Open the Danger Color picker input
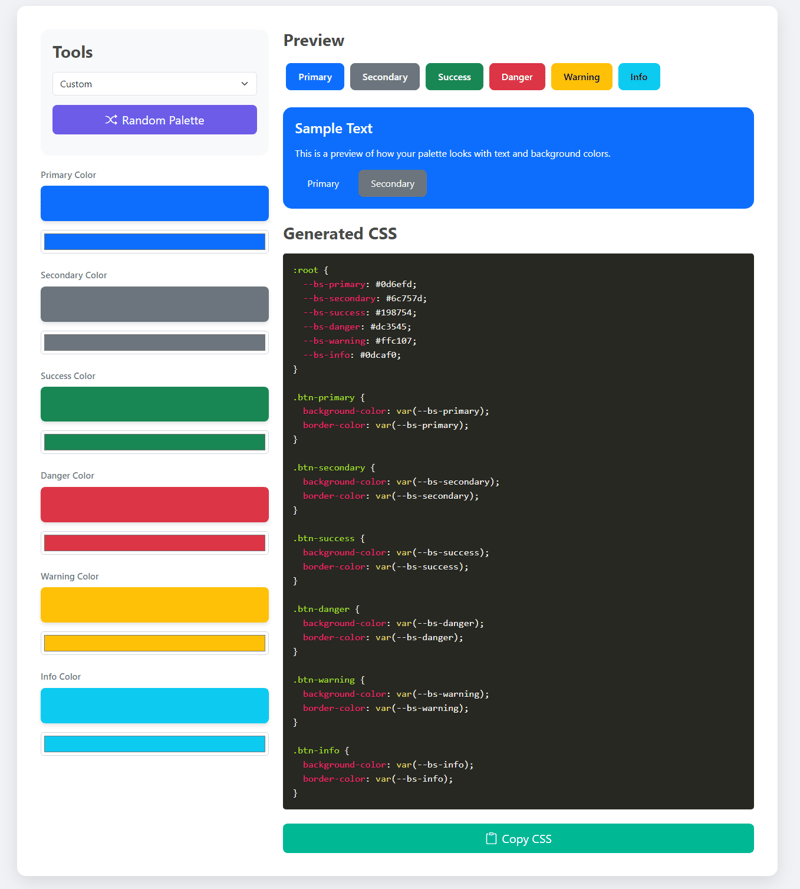The height and width of the screenshot is (889, 800). 154,541
